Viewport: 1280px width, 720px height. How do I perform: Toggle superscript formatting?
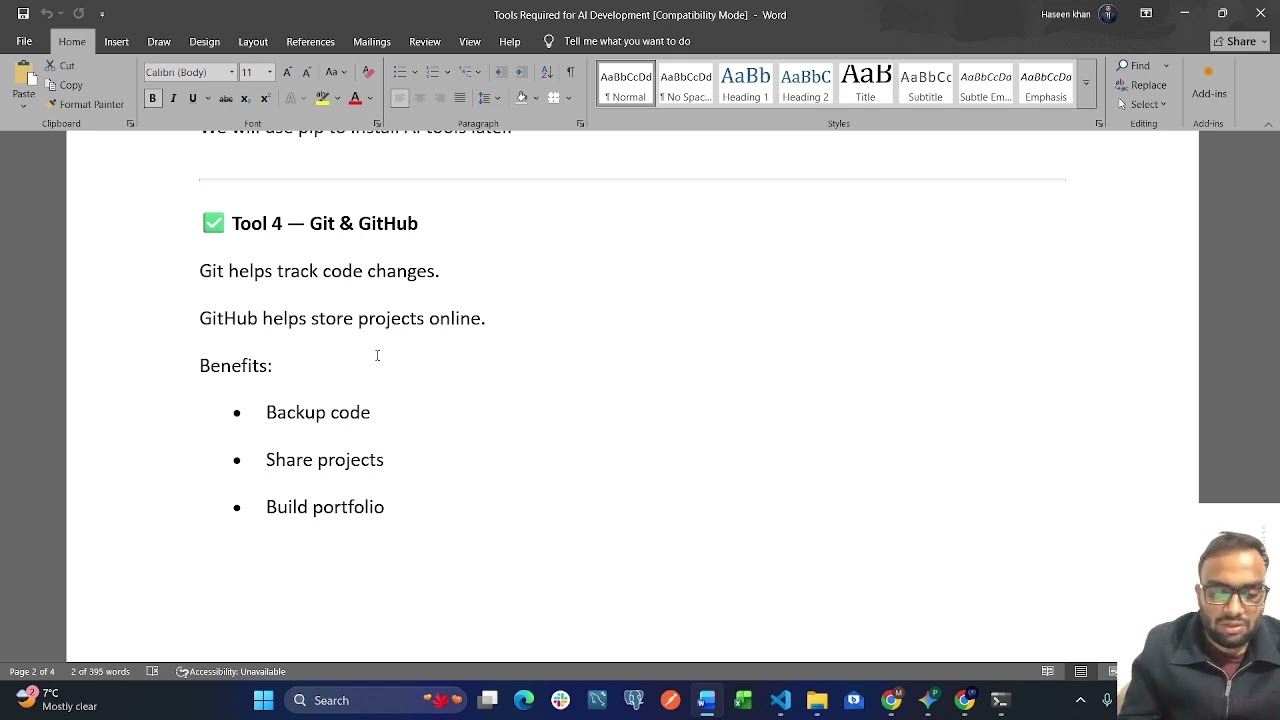click(x=264, y=98)
